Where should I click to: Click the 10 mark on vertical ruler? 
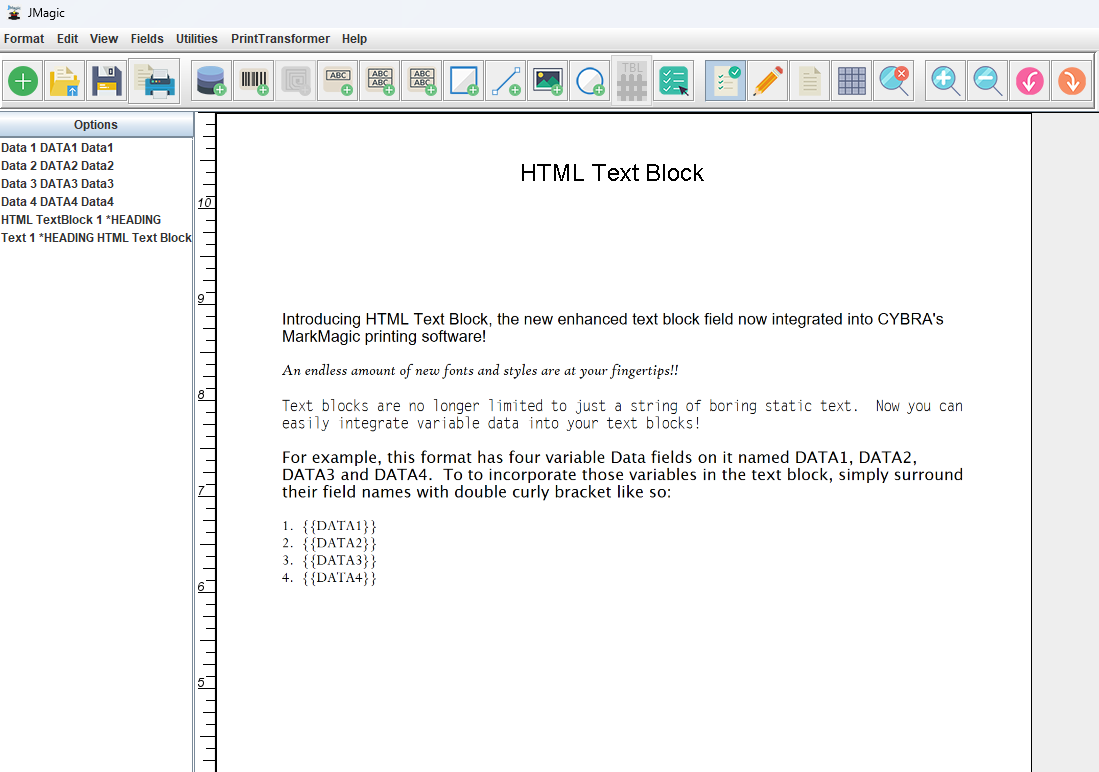pyautogui.click(x=205, y=203)
